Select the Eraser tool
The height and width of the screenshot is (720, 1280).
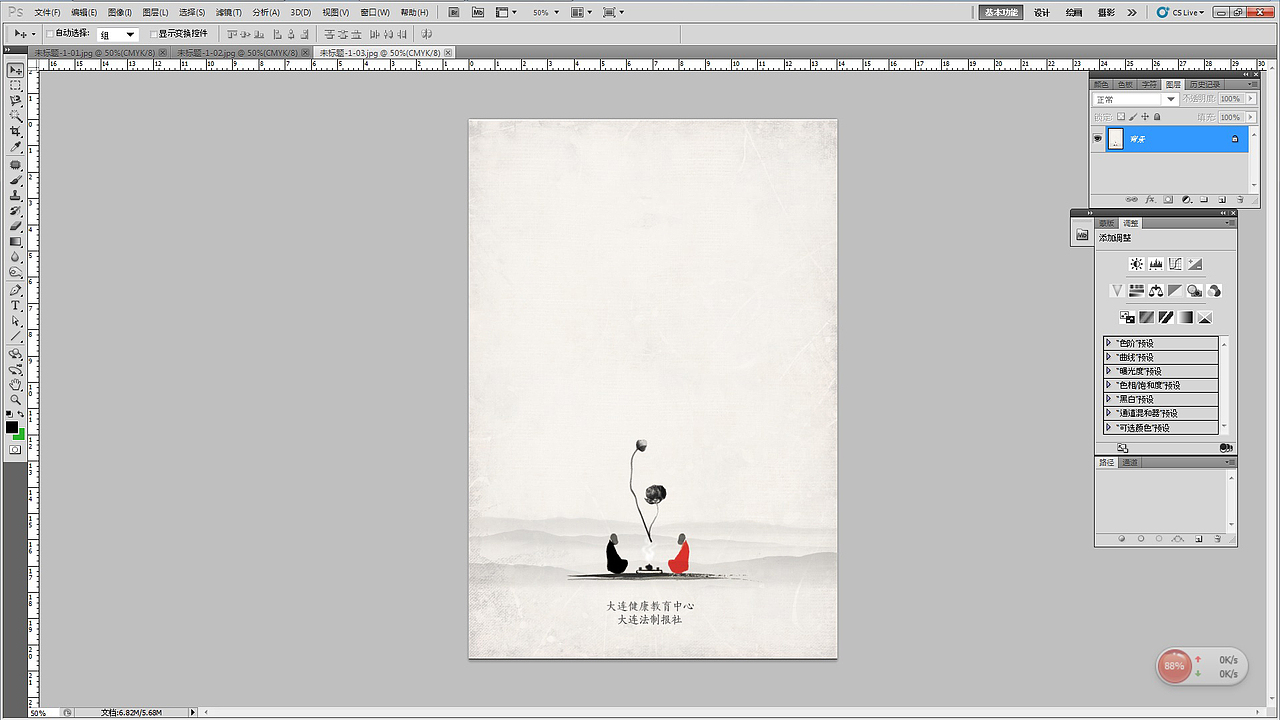tap(15, 226)
